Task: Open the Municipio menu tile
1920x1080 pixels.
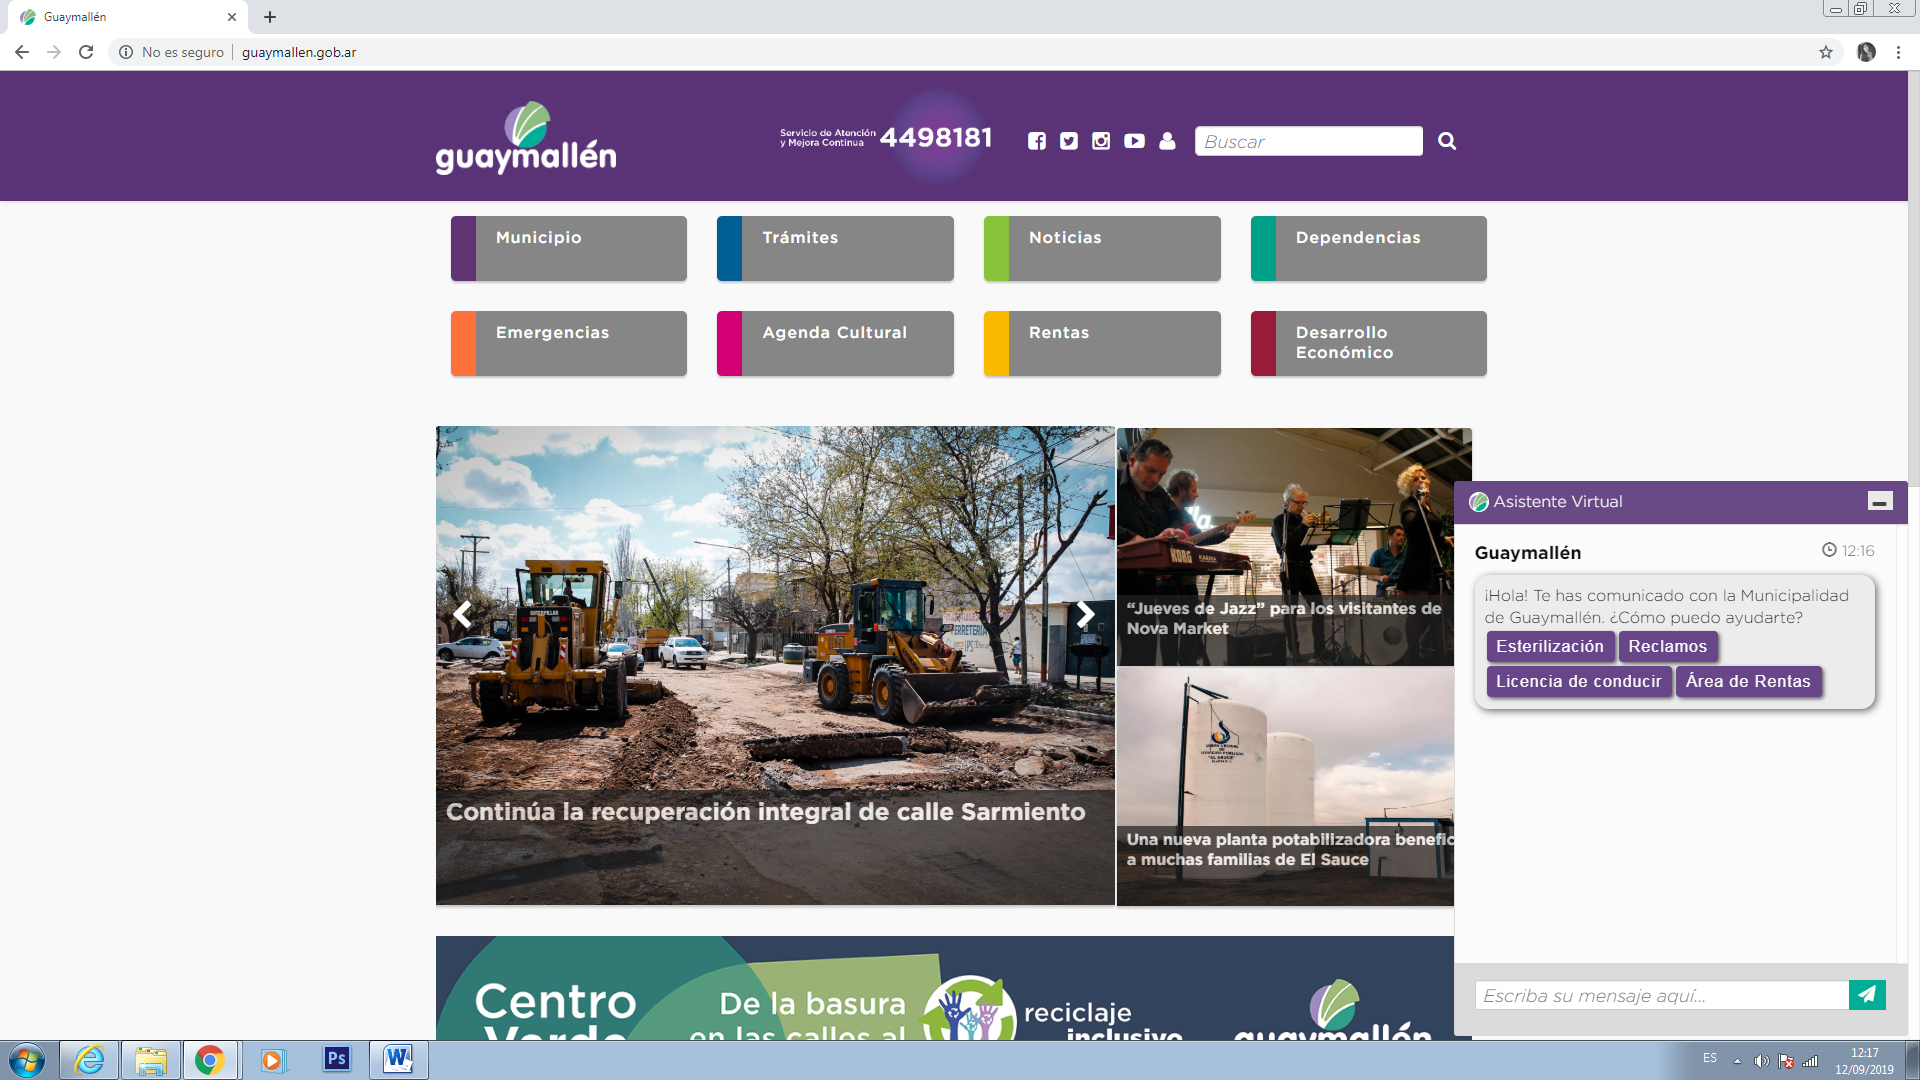Action: [569, 248]
